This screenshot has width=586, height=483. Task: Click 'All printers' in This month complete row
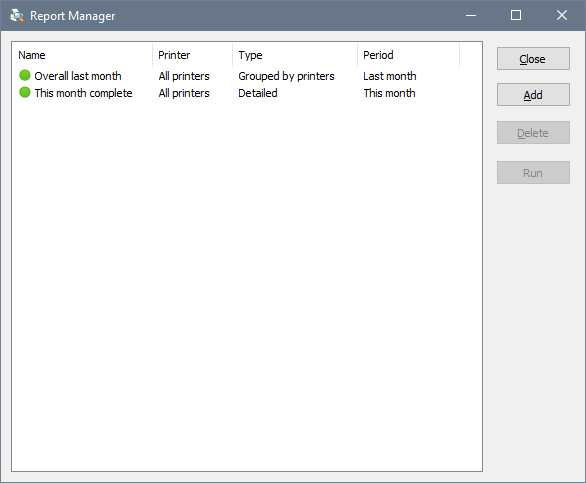click(x=184, y=93)
